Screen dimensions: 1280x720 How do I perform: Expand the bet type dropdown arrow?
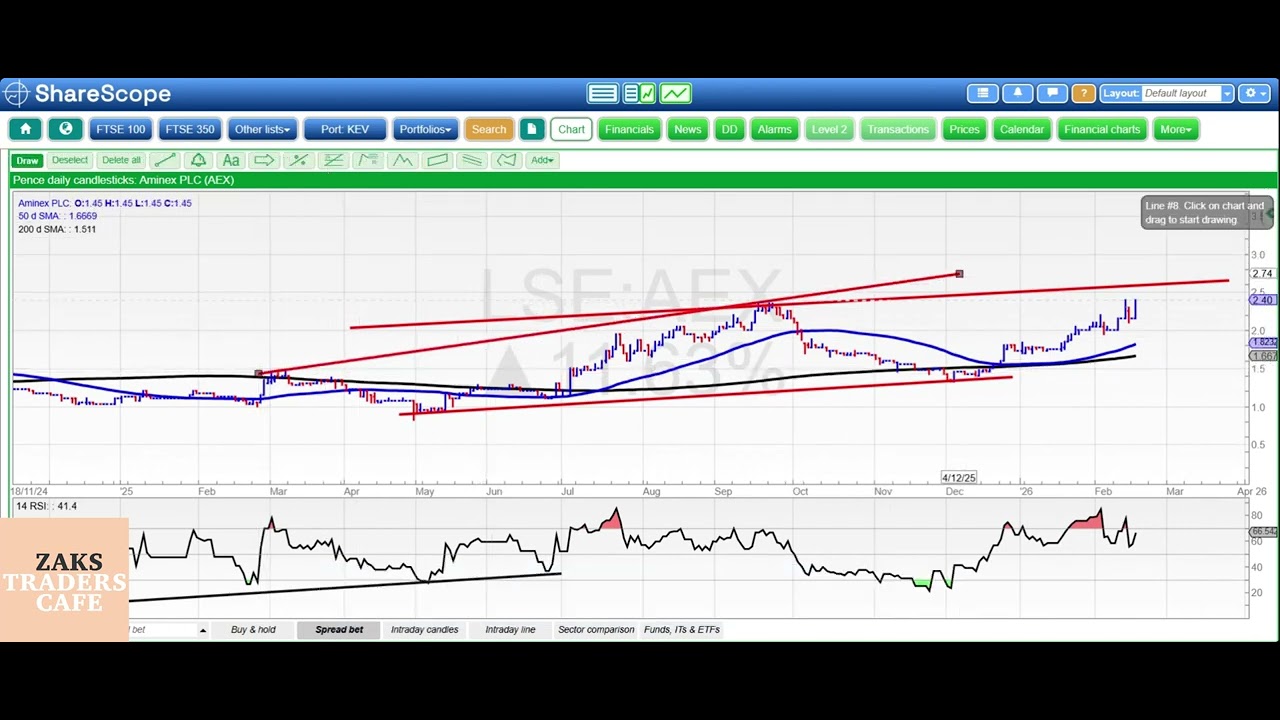tap(202, 630)
